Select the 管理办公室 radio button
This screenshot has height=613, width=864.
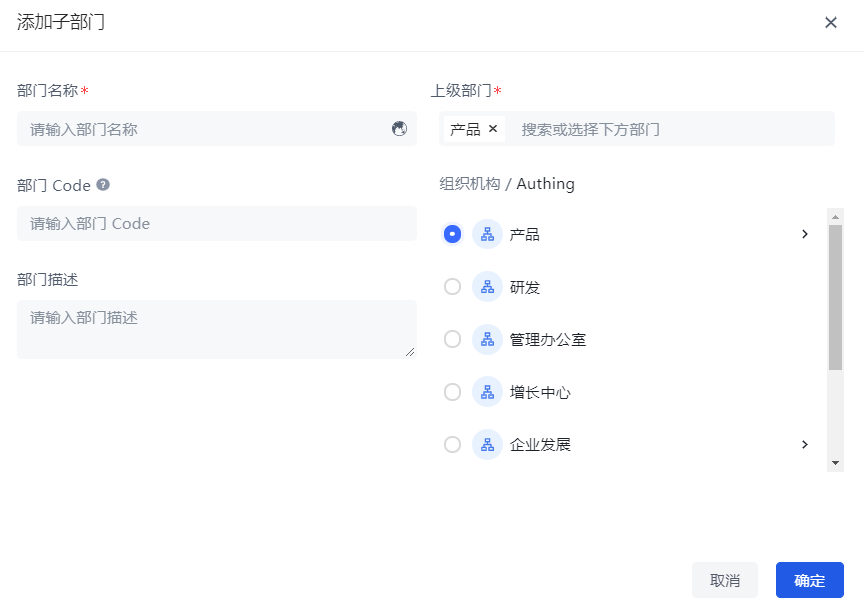pyautogui.click(x=452, y=339)
